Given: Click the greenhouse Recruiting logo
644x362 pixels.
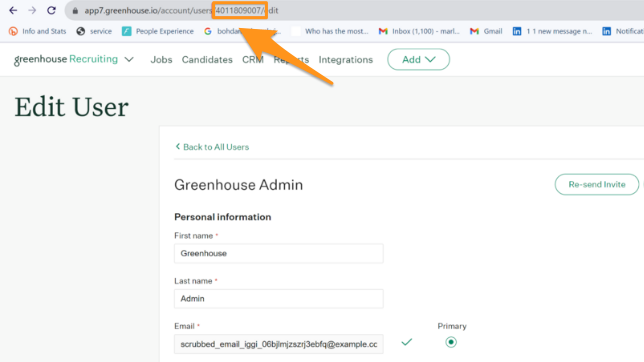Looking at the screenshot, I should tap(66, 60).
